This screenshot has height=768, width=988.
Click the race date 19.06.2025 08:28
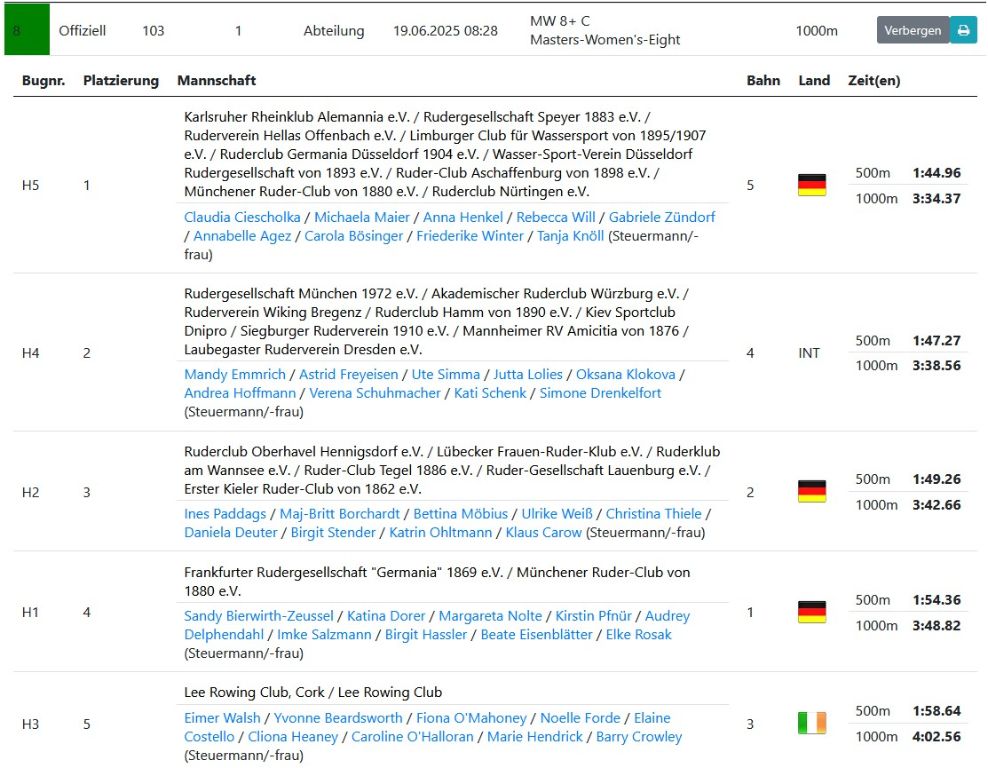[x=445, y=31]
